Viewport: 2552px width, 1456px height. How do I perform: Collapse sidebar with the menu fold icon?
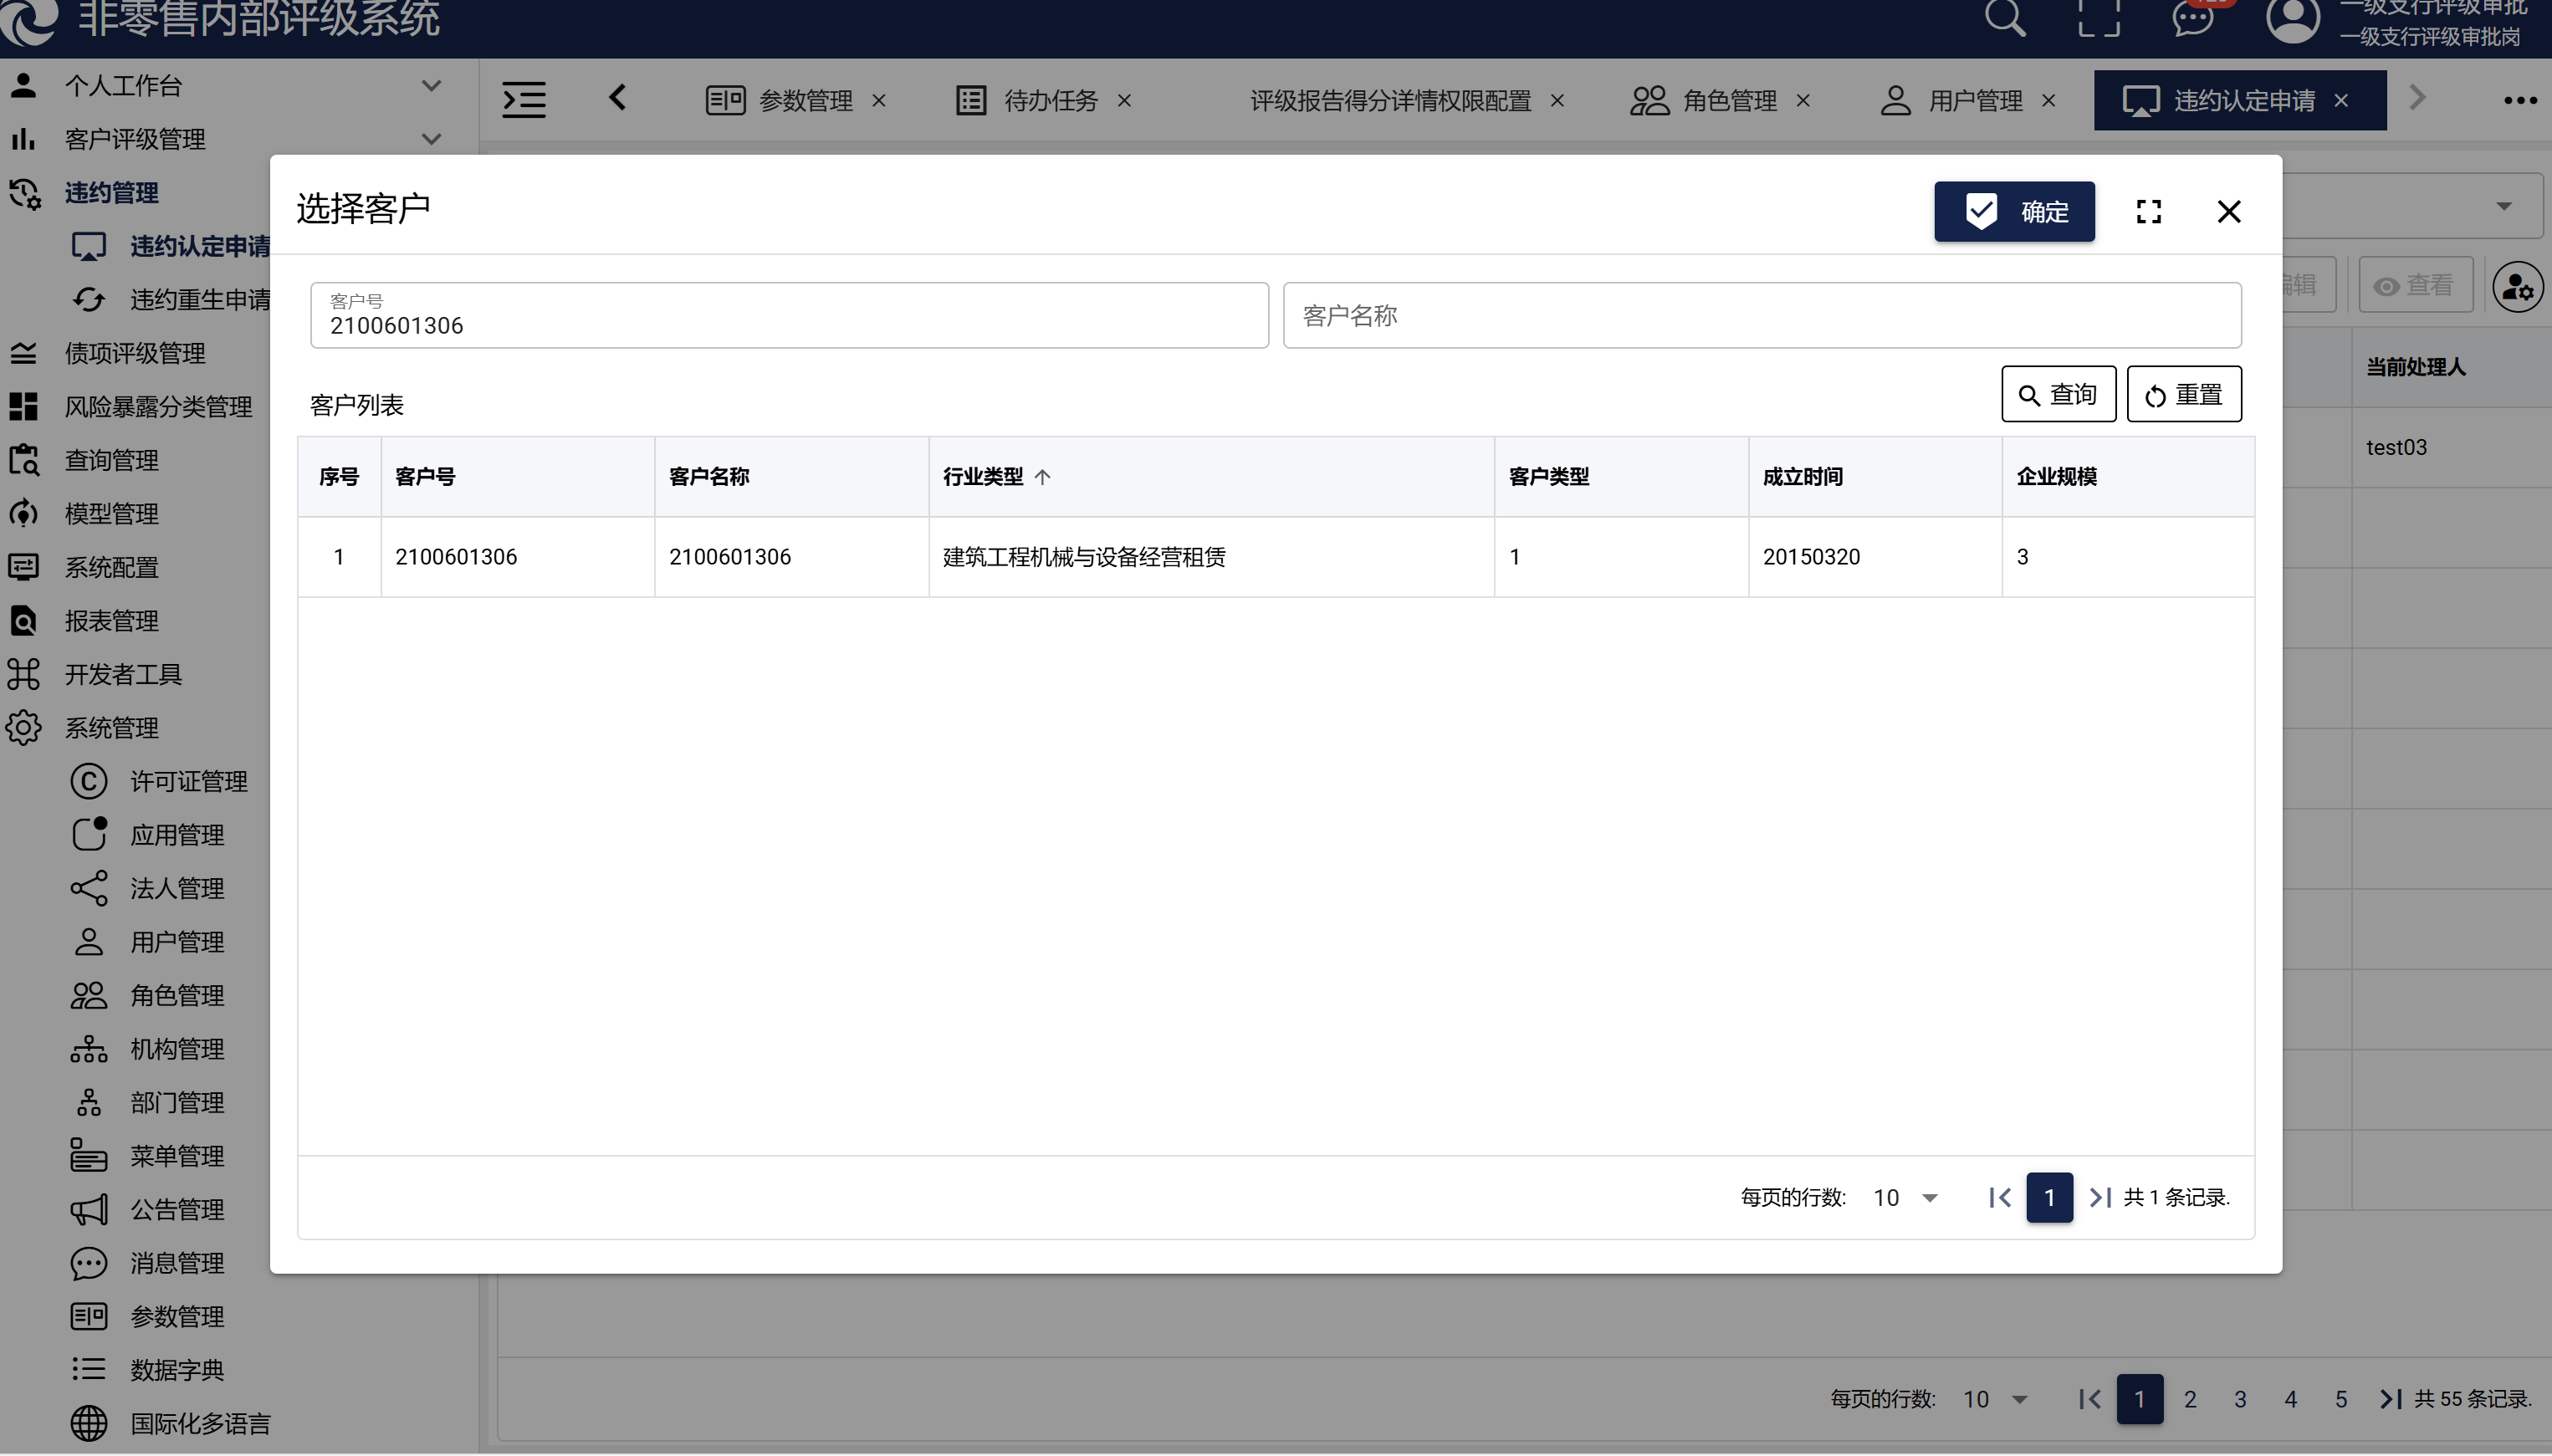point(524,100)
